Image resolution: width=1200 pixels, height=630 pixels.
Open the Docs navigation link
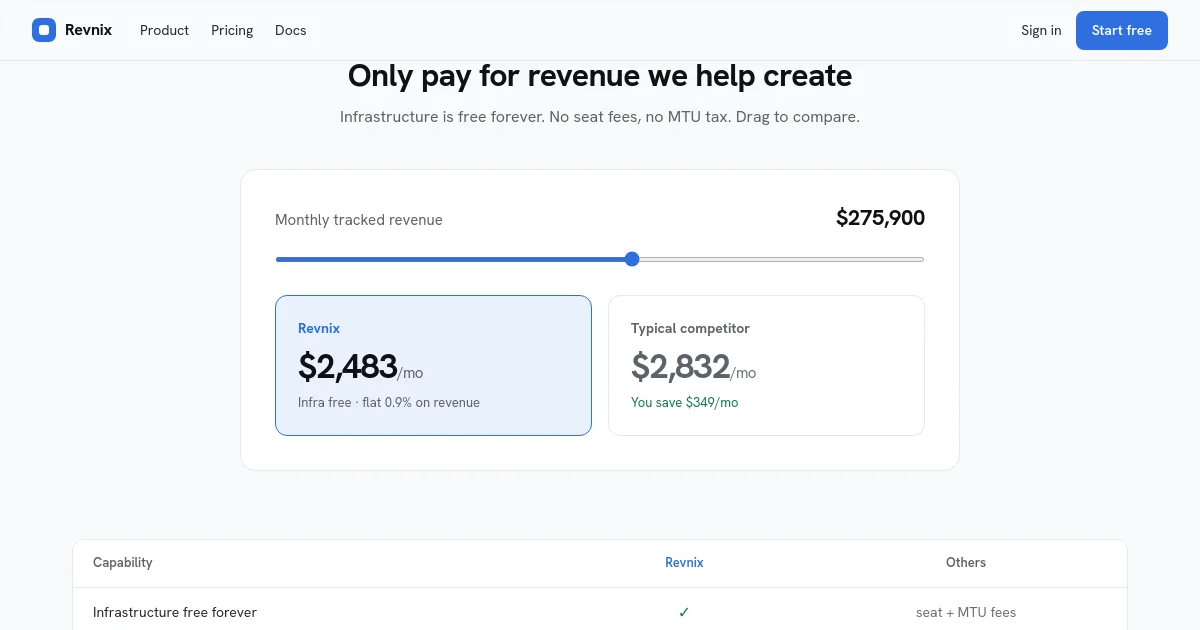coord(291,30)
